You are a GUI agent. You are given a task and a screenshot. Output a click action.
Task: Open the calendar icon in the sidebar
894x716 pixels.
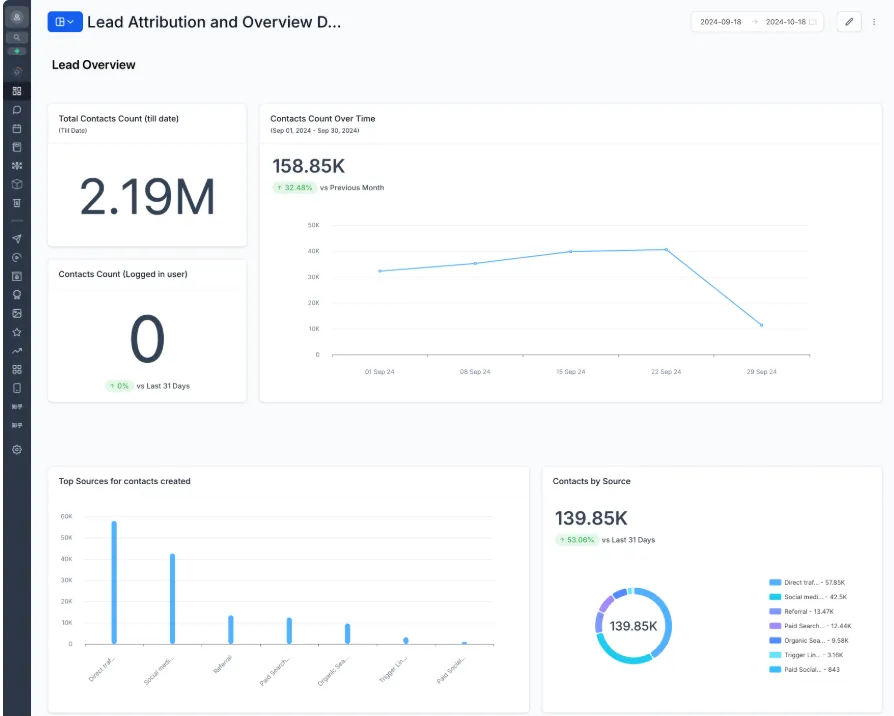[x=17, y=129]
